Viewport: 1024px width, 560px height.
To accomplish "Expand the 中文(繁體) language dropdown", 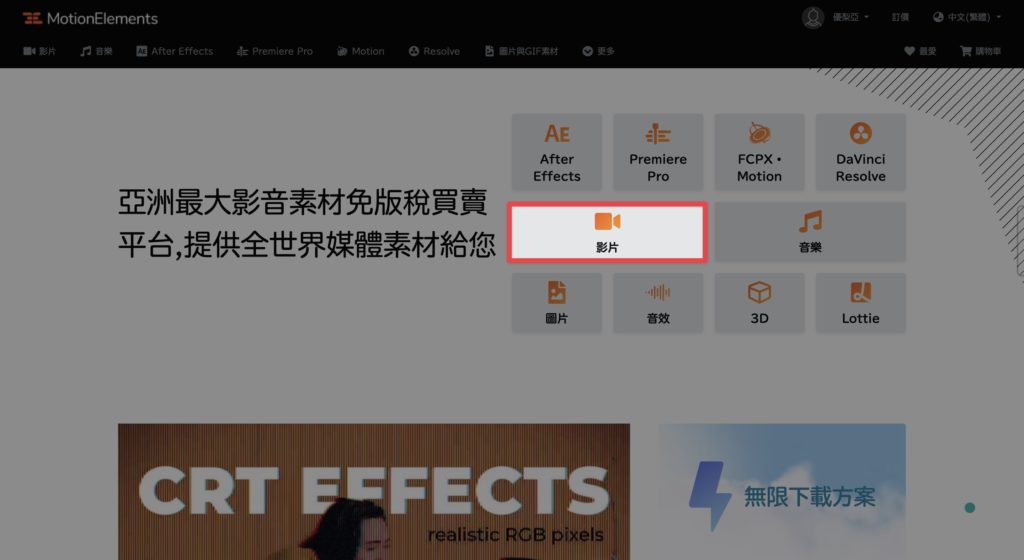I will (x=967, y=18).
